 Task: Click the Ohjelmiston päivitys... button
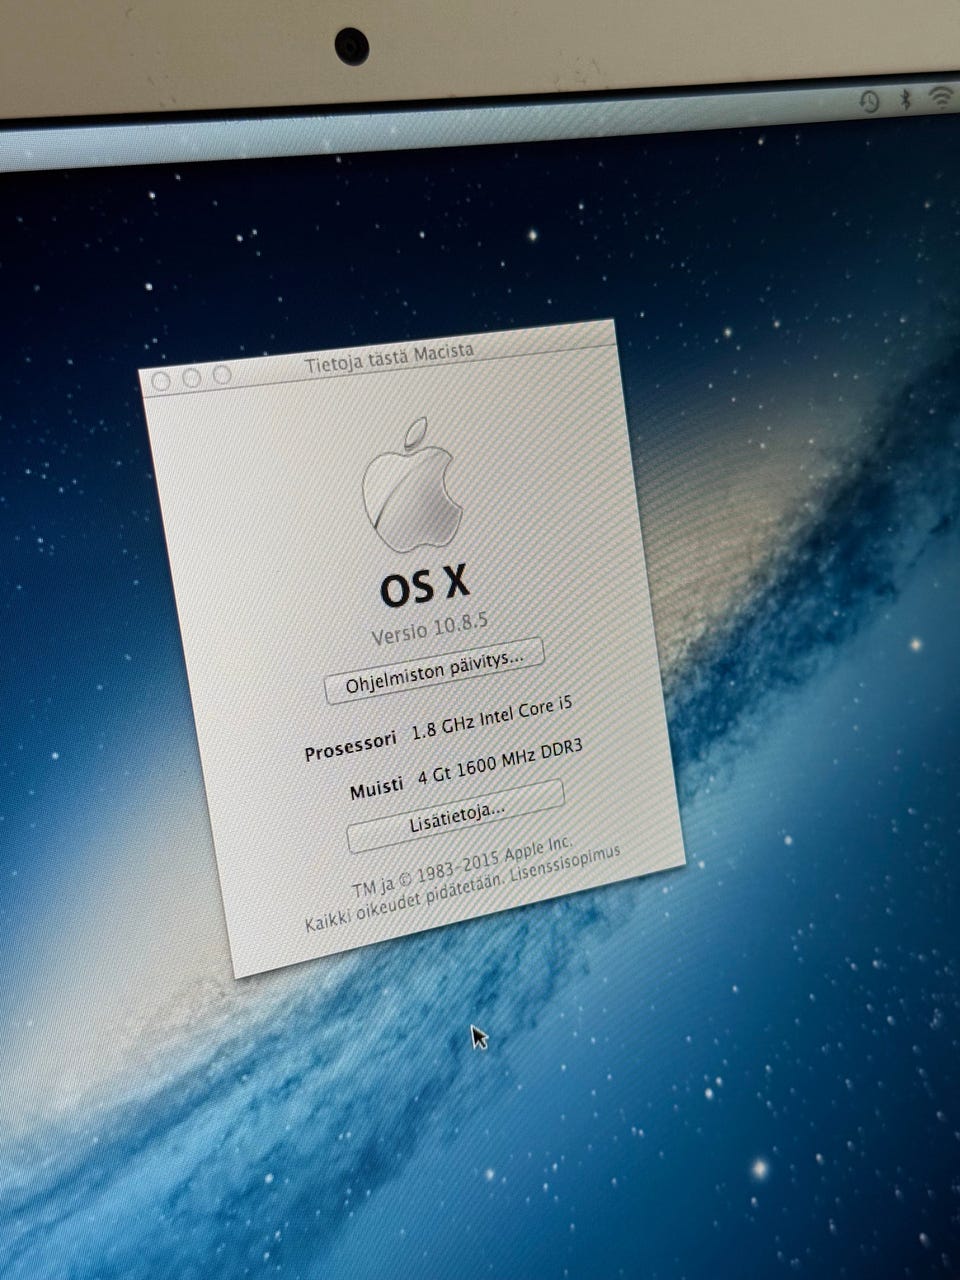coord(434,670)
